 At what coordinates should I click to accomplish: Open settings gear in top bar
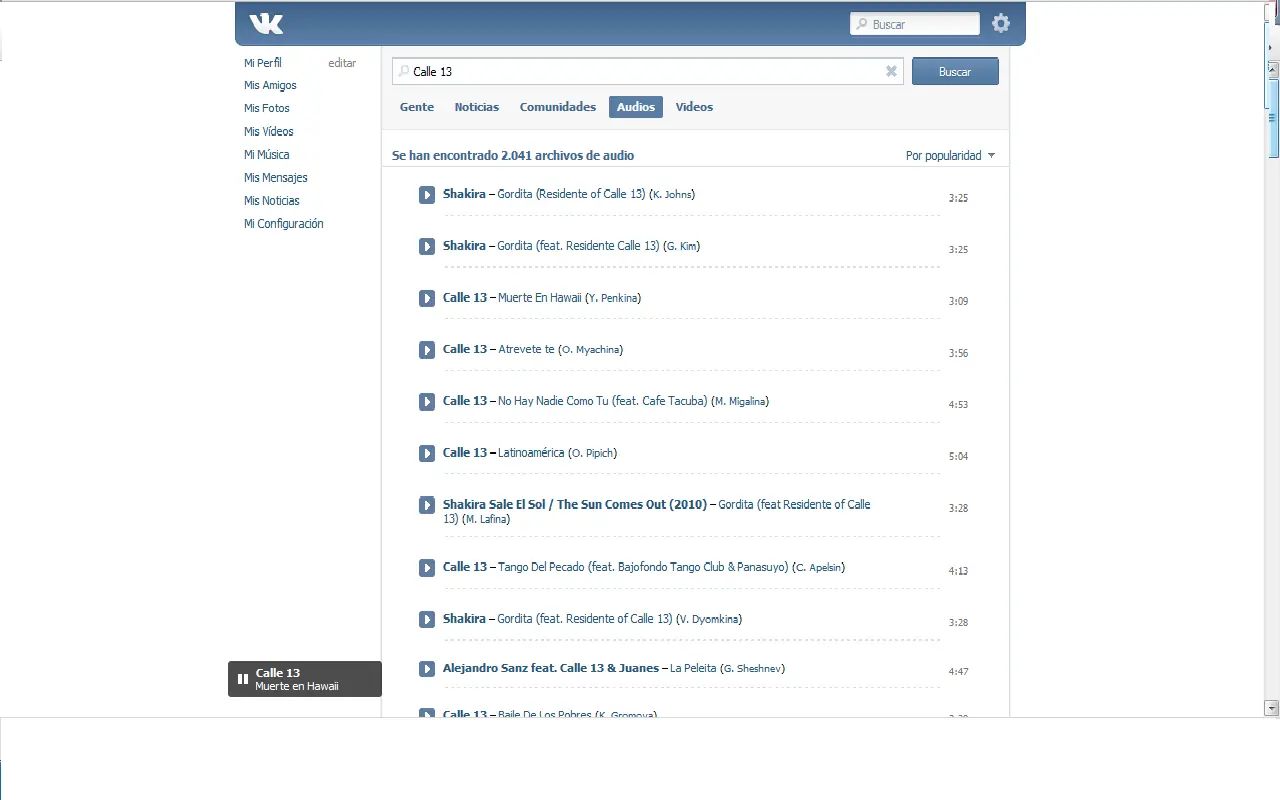pos(1001,23)
